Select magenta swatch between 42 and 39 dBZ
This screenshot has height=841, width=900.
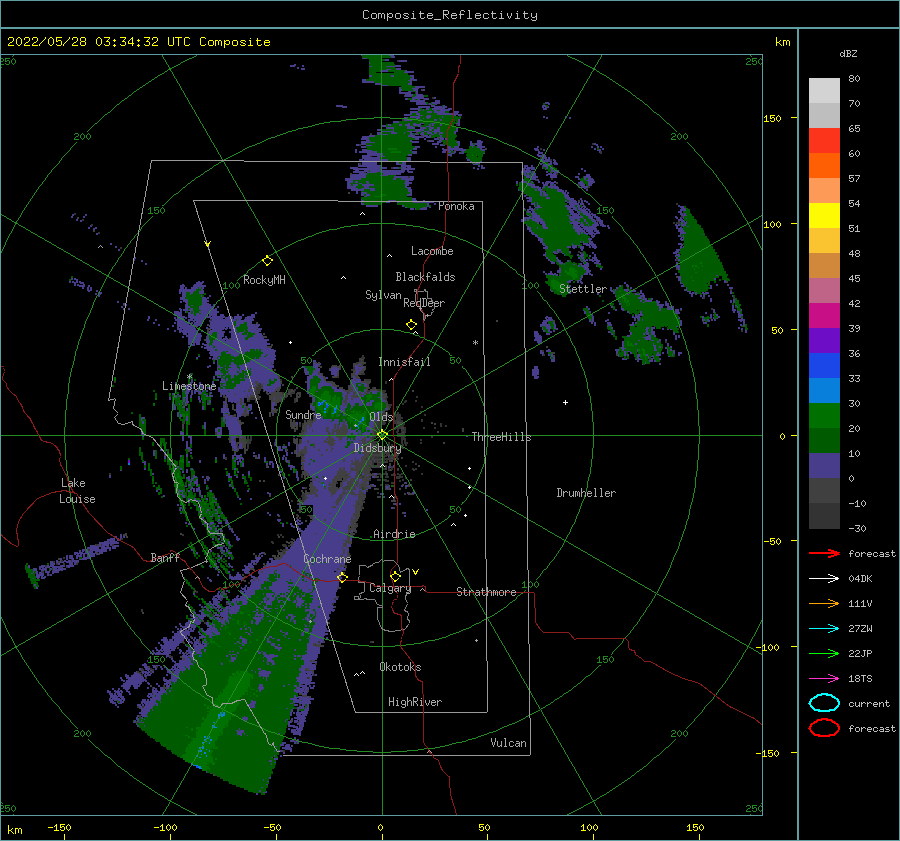(x=824, y=315)
